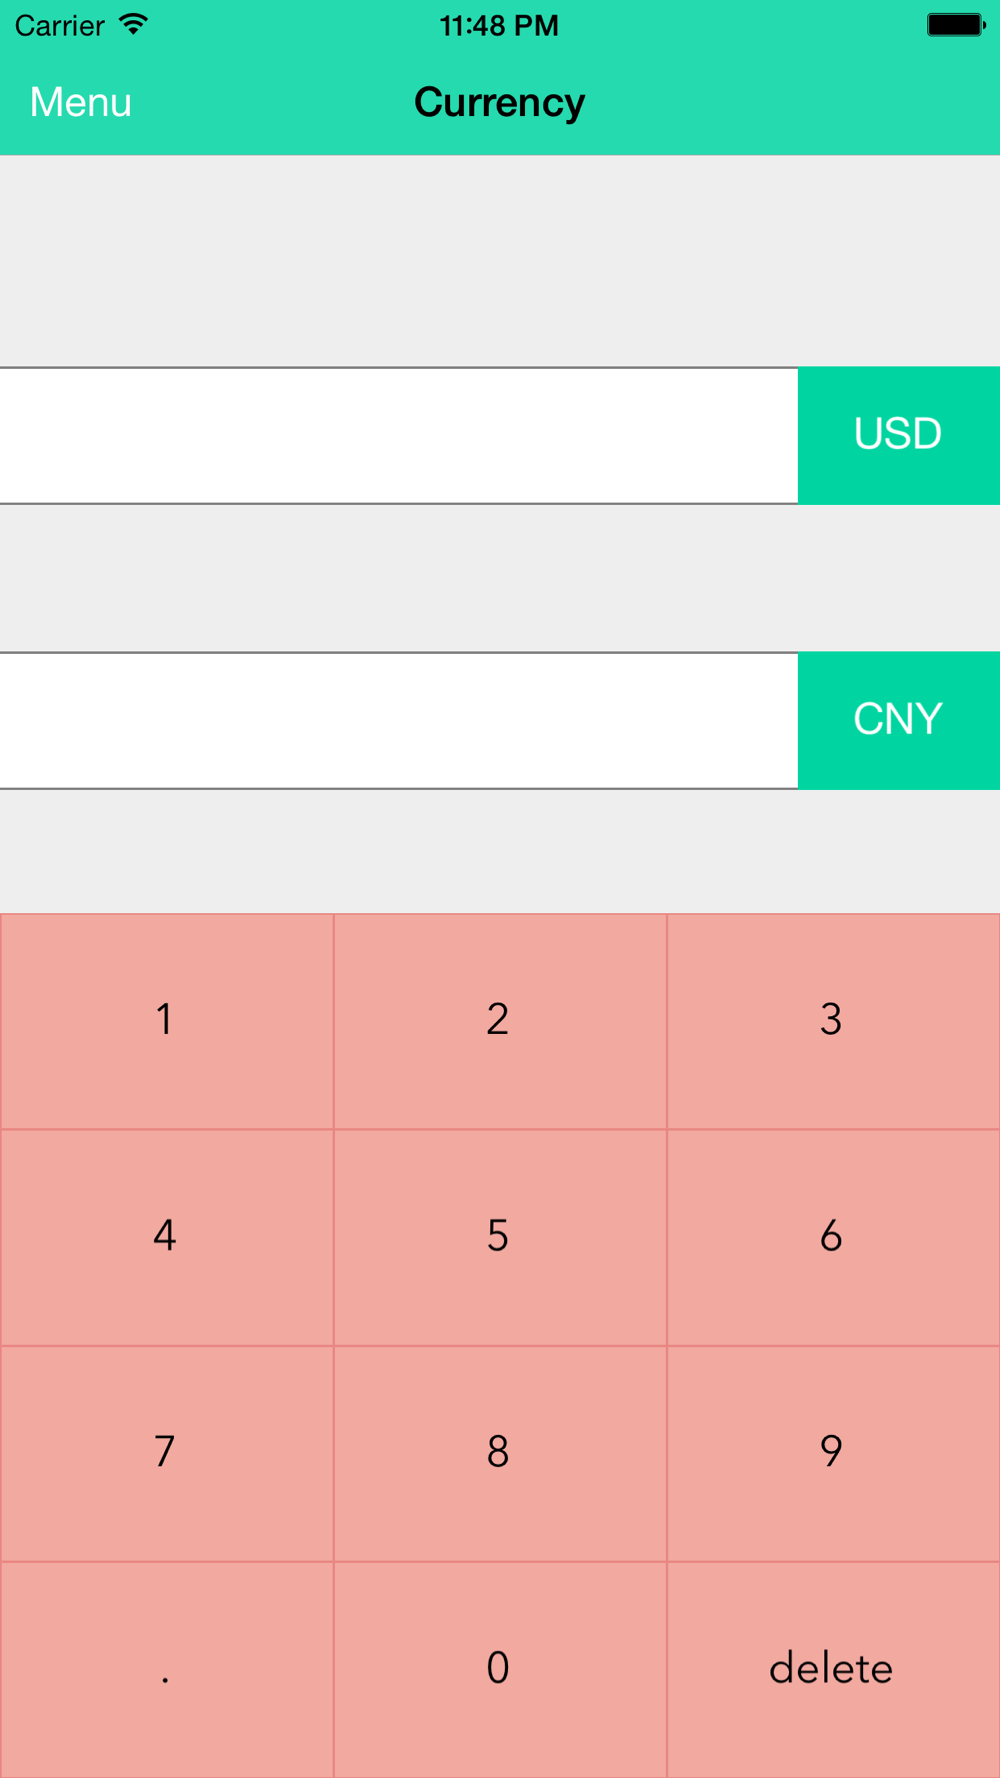Enter digit 9 using the keypad

(832, 1453)
